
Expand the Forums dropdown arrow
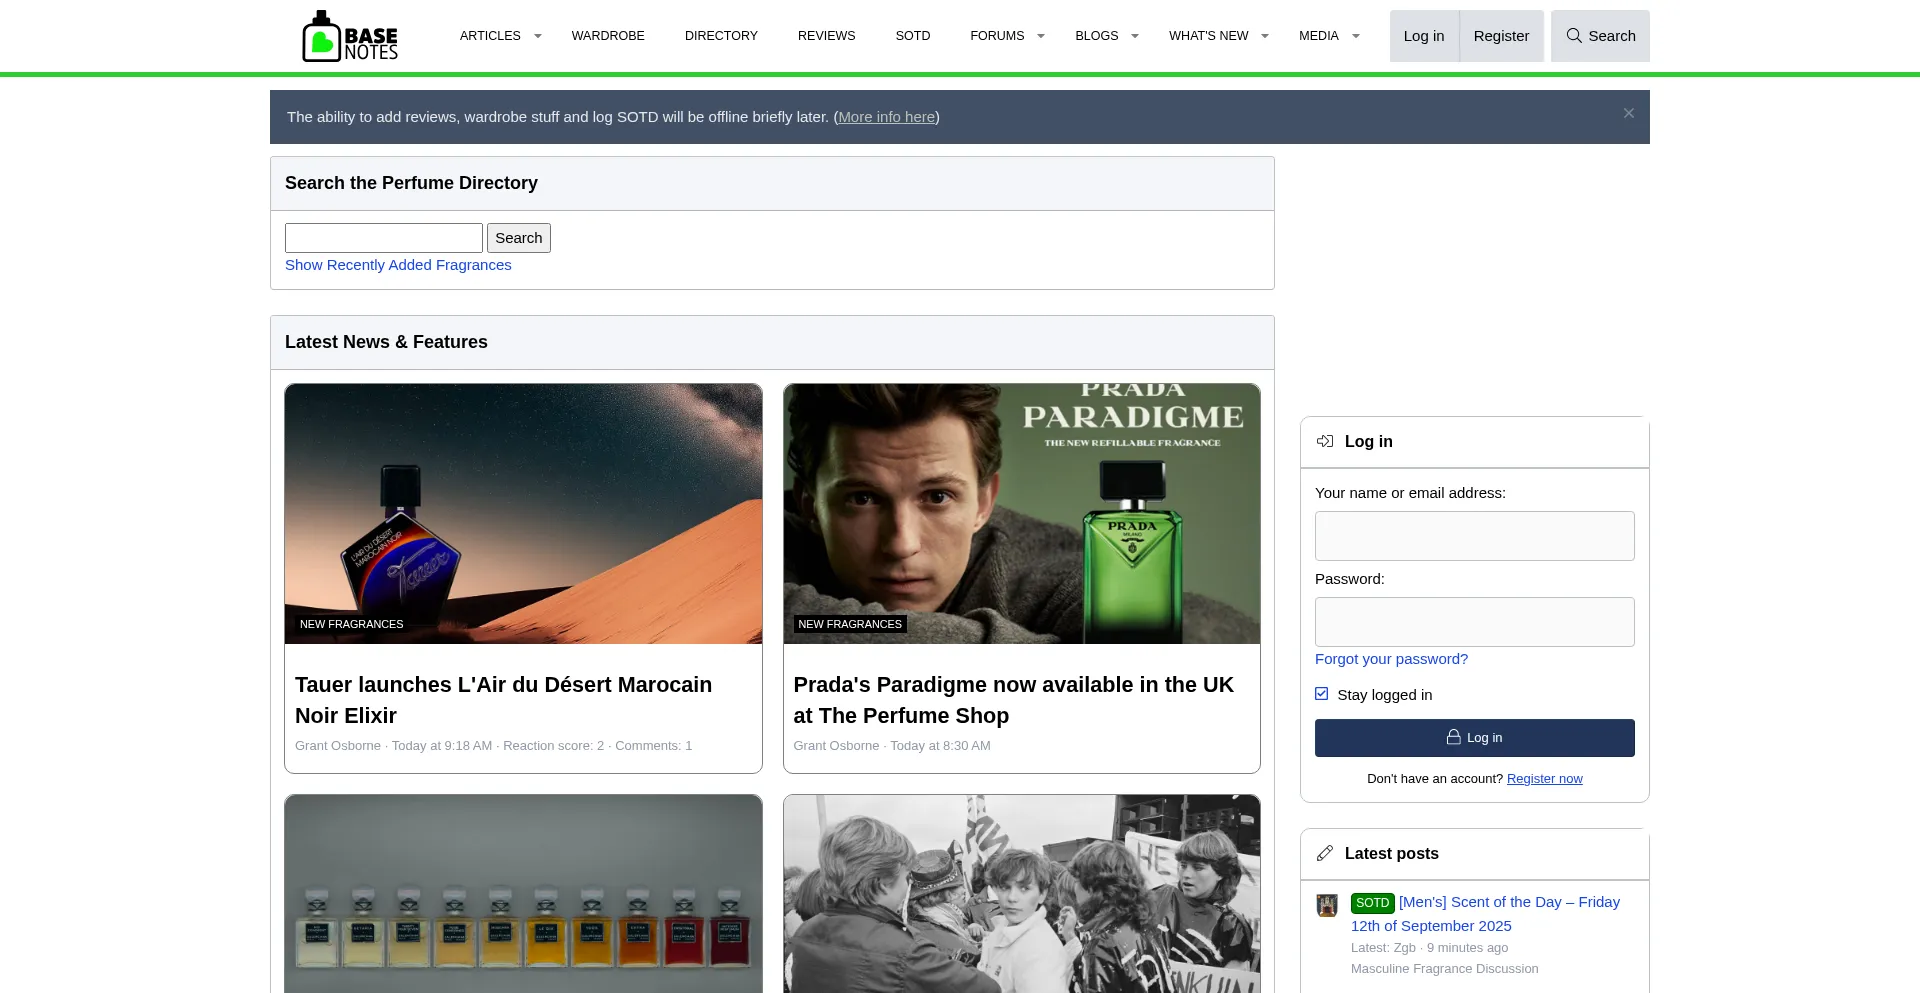pos(1041,36)
